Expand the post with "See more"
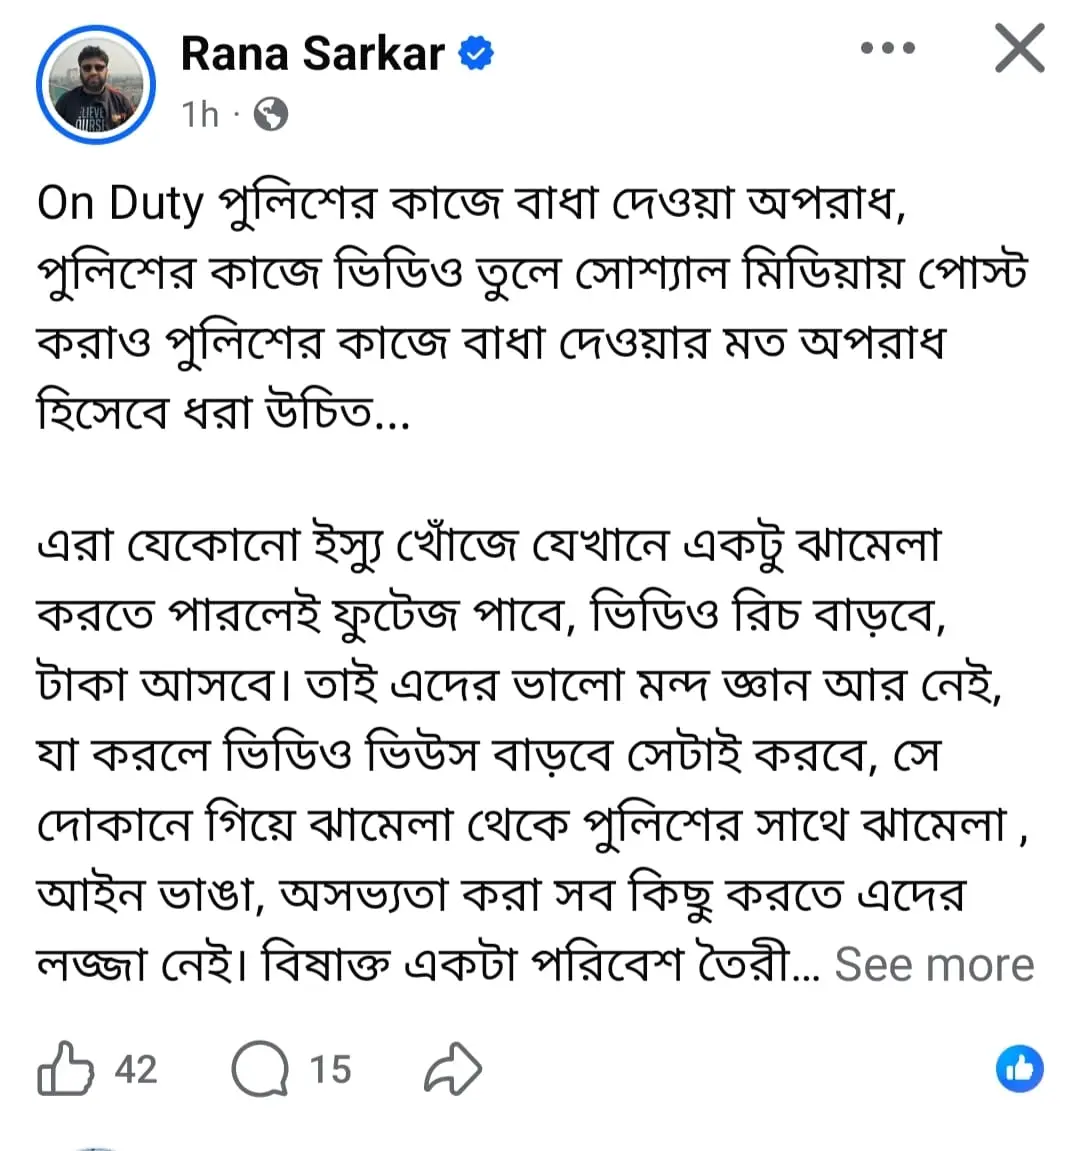Image resolution: width=1080 pixels, height=1151 pixels. point(934,965)
